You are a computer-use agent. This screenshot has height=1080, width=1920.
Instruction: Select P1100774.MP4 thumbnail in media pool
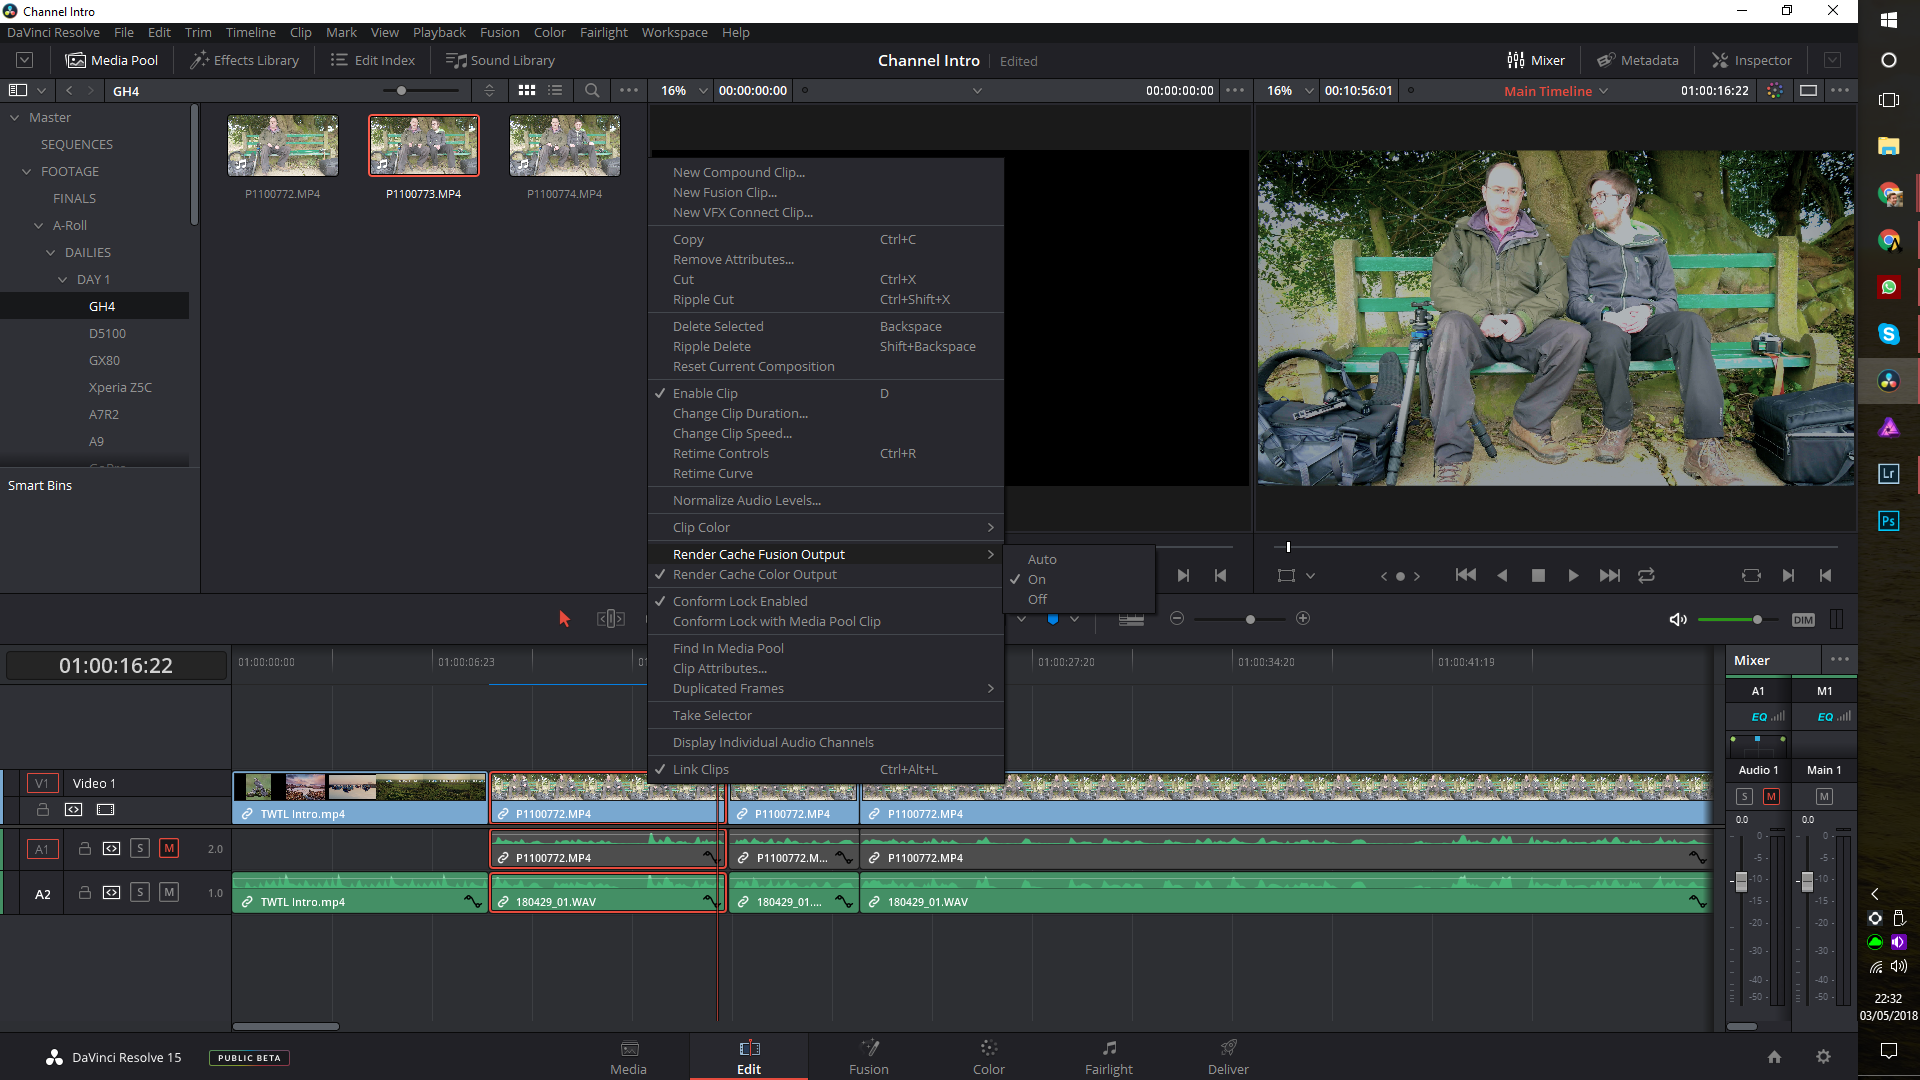(x=565, y=146)
